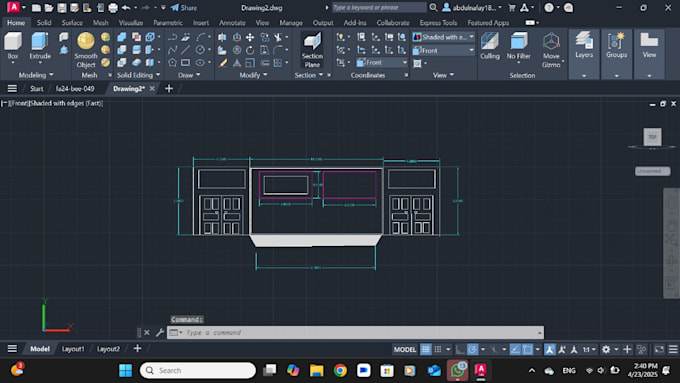Select the Circle draw tool
The image size is (680, 383).
click(x=200, y=50)
